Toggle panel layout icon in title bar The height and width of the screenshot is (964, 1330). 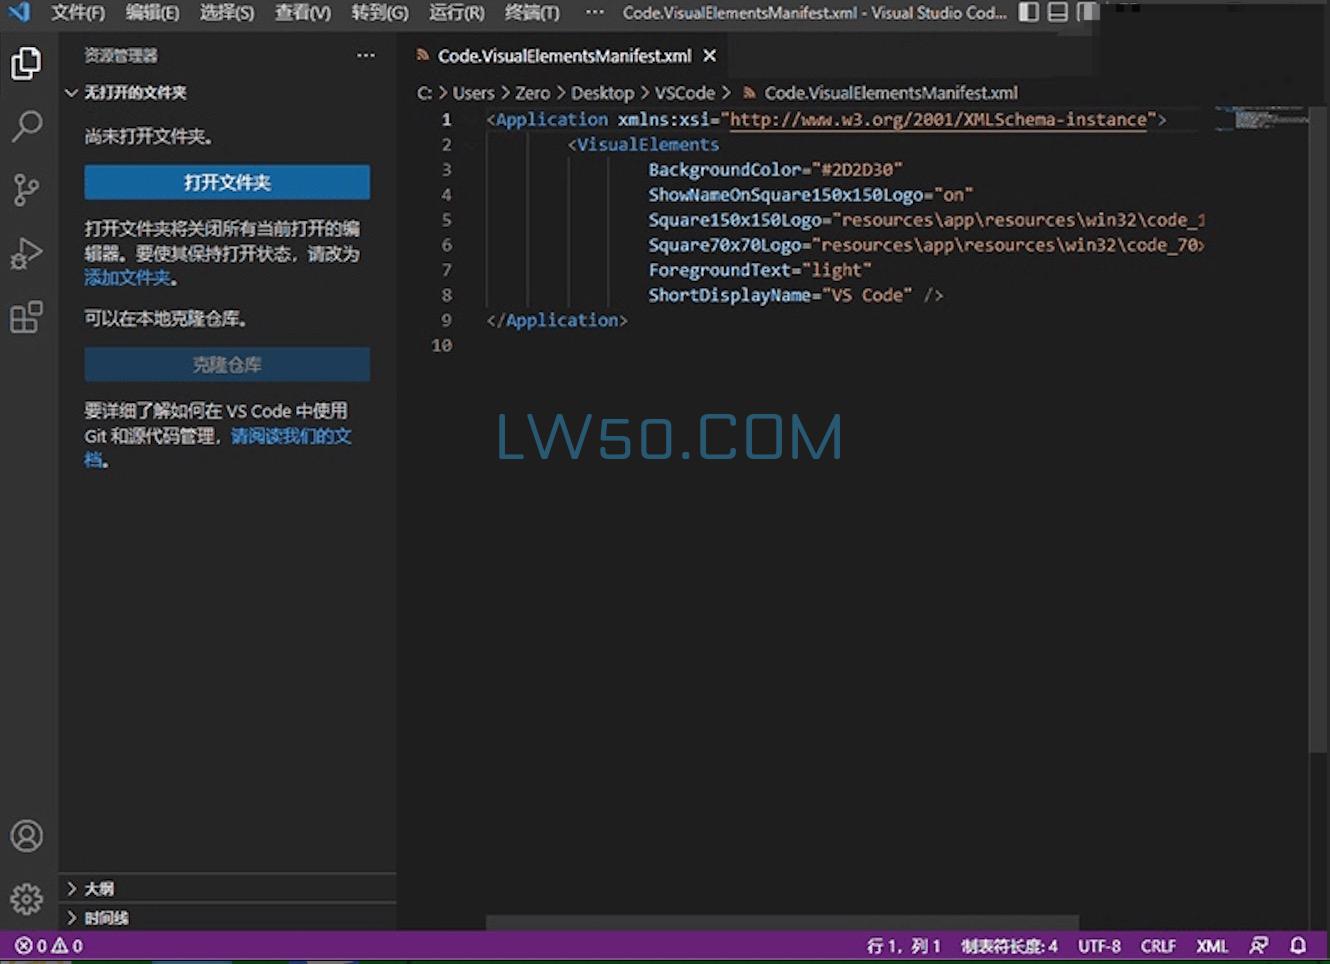1057,12
